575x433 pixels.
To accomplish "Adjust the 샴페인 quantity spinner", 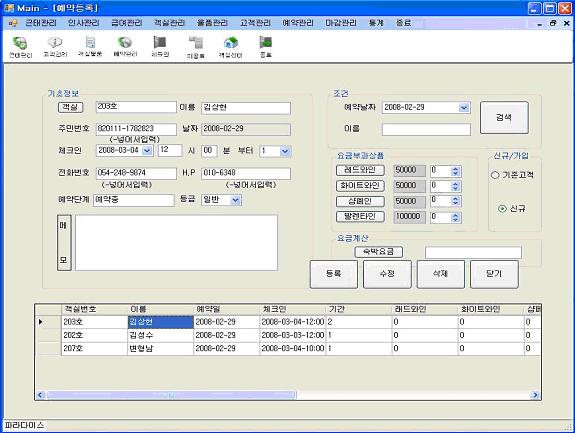I will click(x=455, y=201).
